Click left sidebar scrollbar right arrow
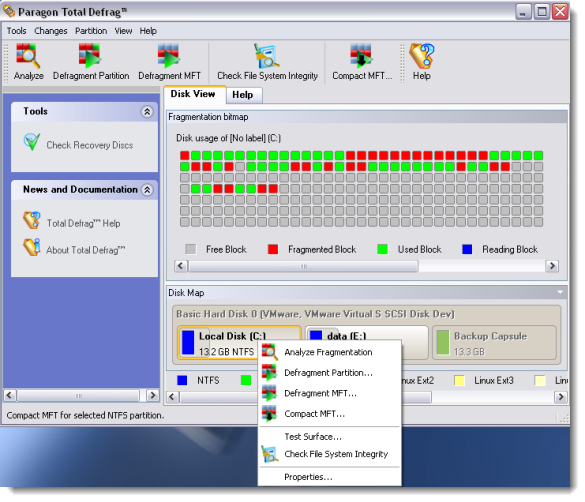 (152, 395)
